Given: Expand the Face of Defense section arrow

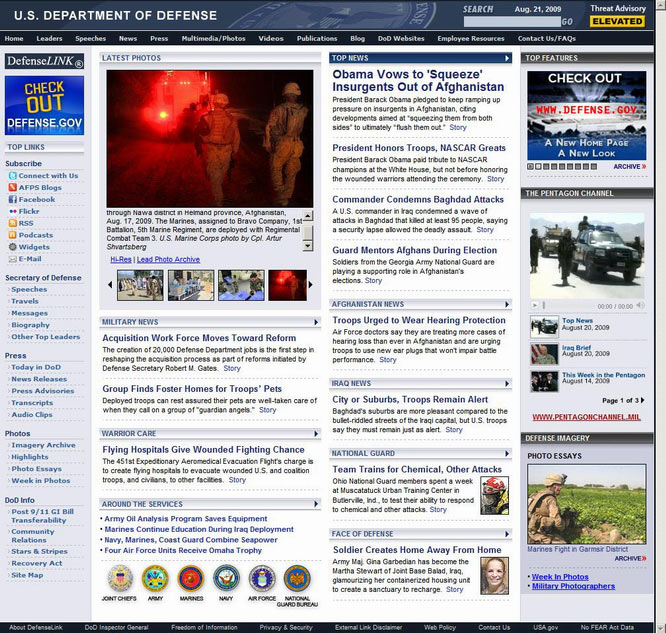Looking at the screenshot, I should (x=507, y=534).
